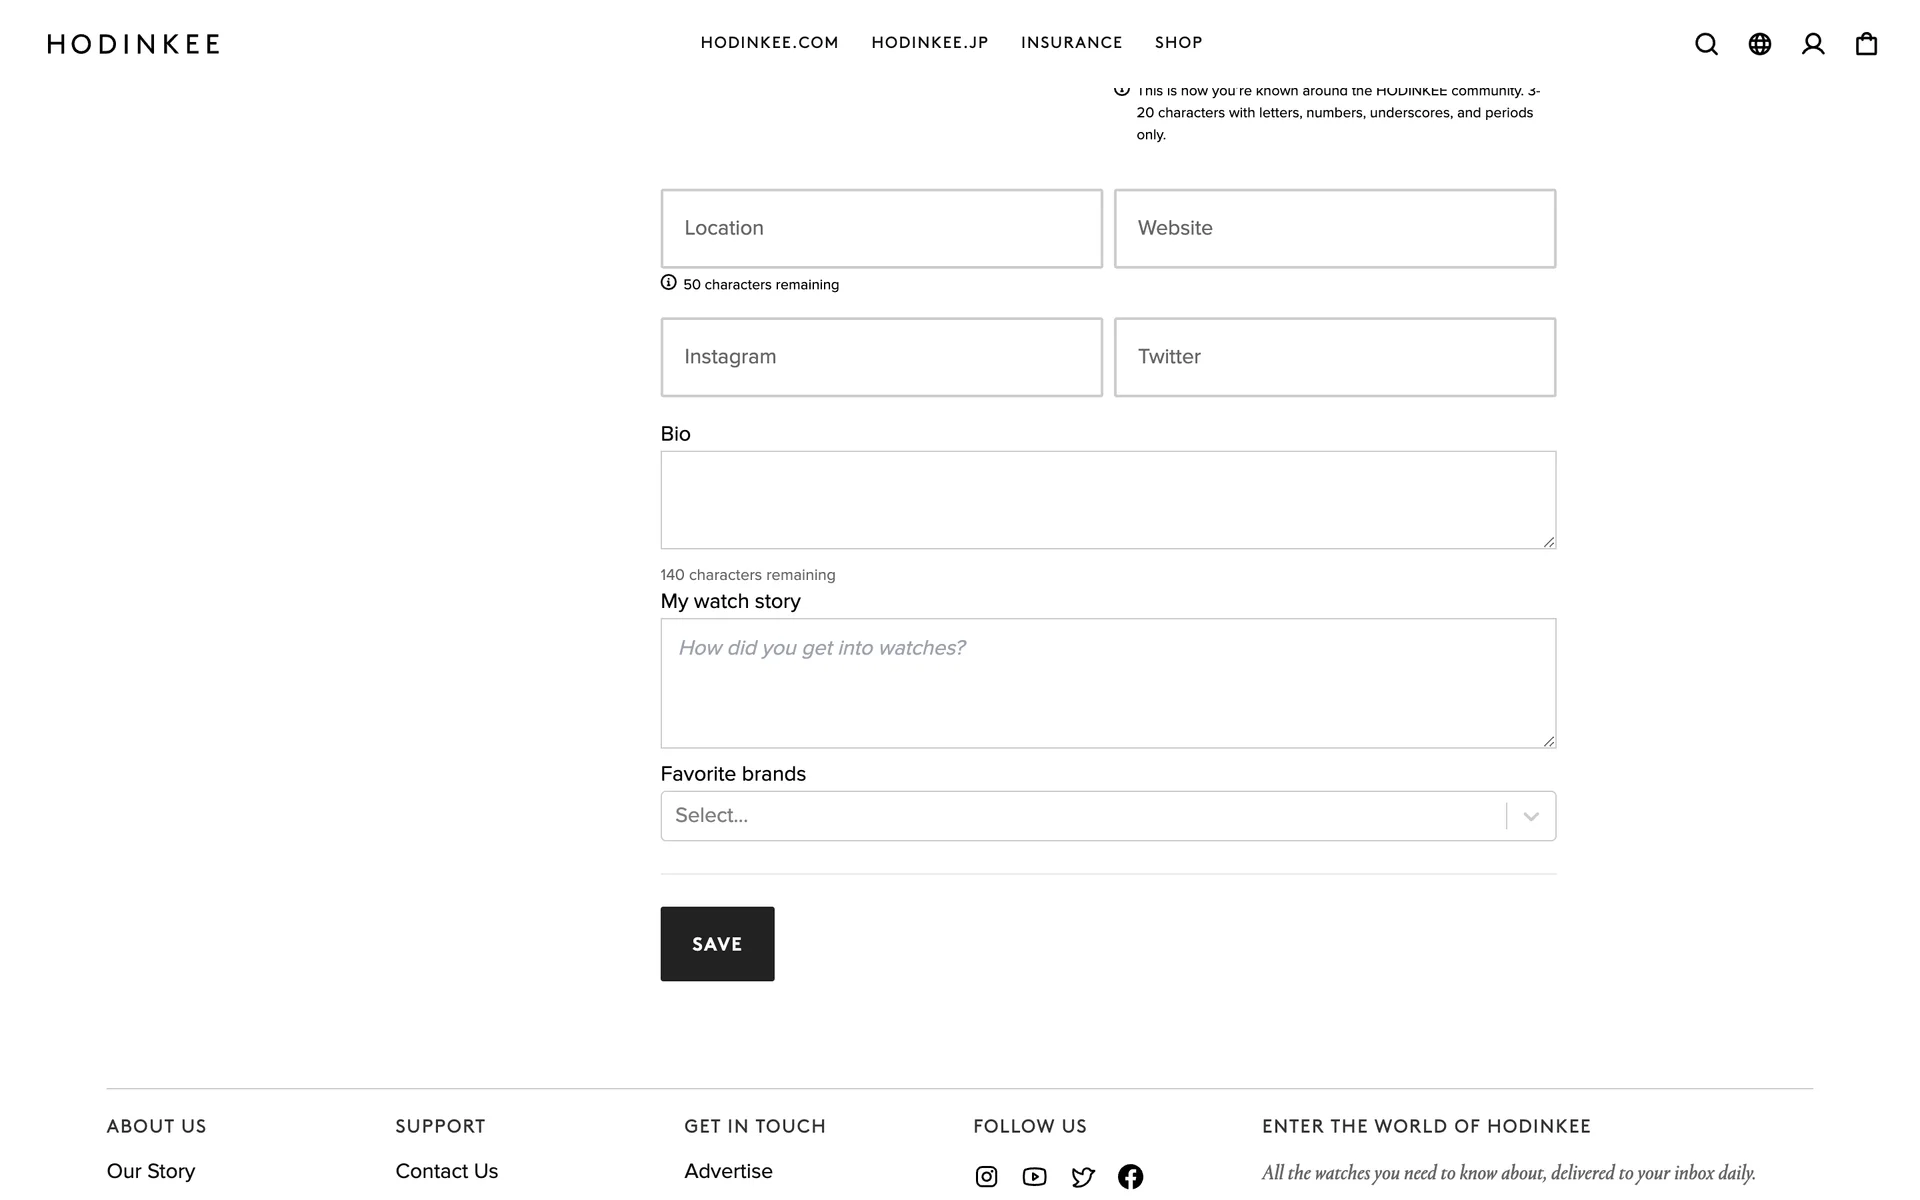Select the INSURANCE menu item
The image size is (1920, 1200).
(1071, 43)
